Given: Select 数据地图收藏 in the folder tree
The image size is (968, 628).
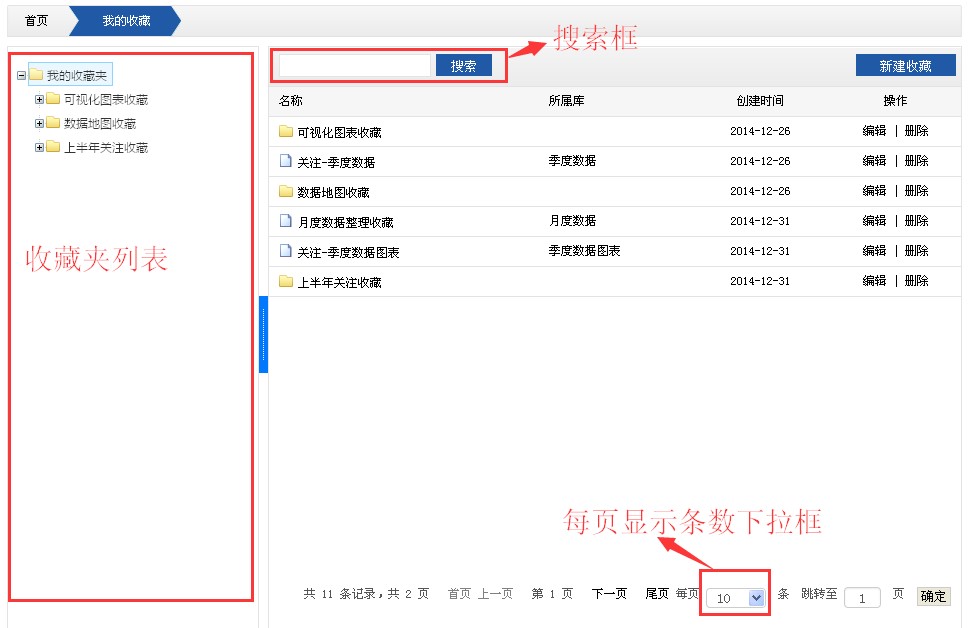Looking at the screenshot, I should (x=100, y=124).
